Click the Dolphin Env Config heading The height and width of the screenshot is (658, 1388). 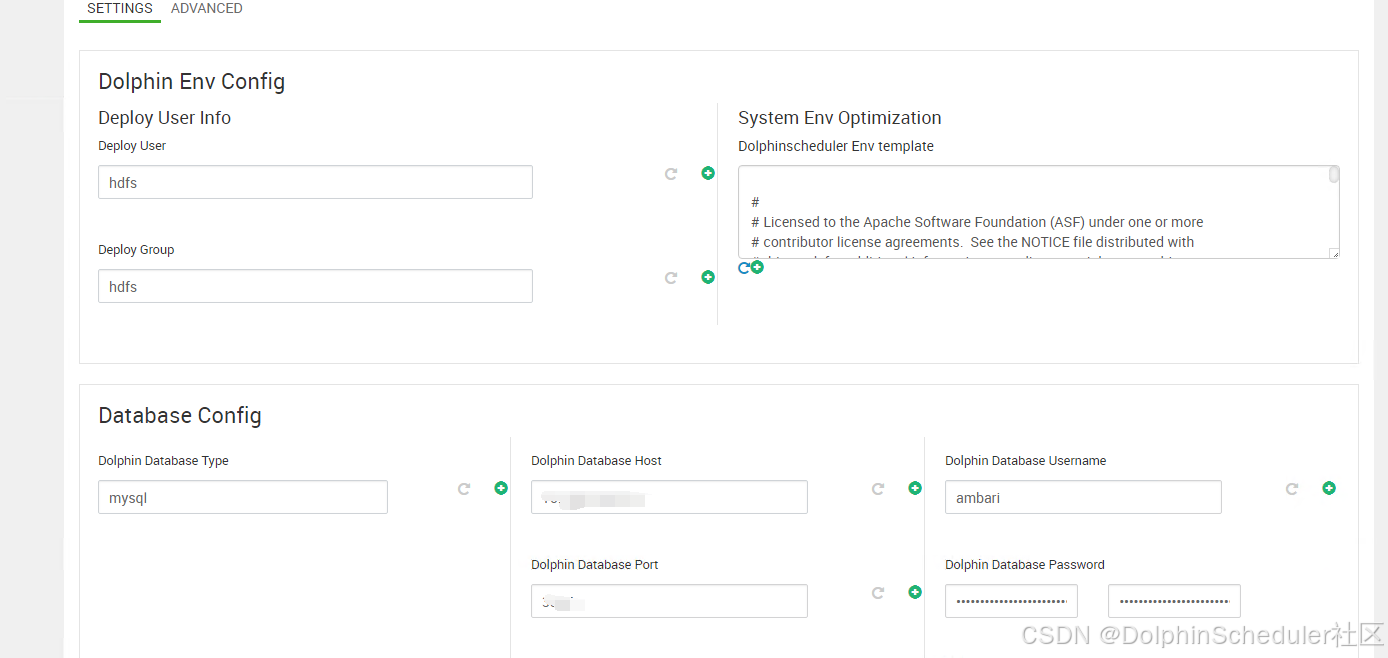pos(192,82)
